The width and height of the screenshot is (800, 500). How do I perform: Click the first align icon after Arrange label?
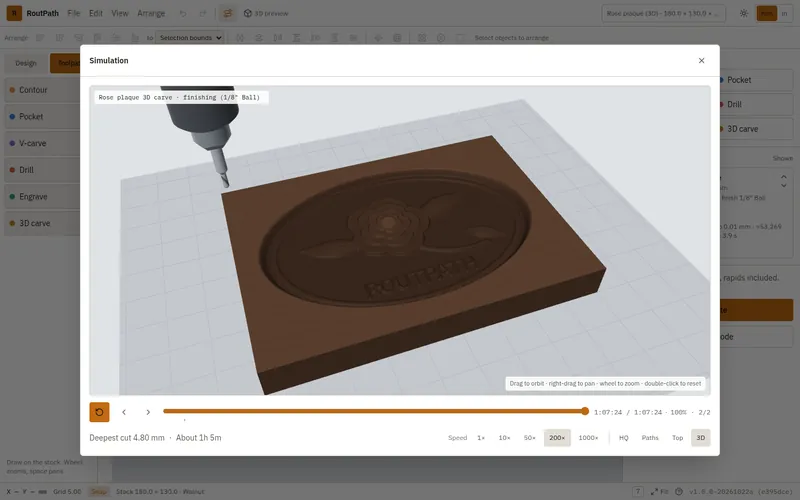(x=40, y=38)
